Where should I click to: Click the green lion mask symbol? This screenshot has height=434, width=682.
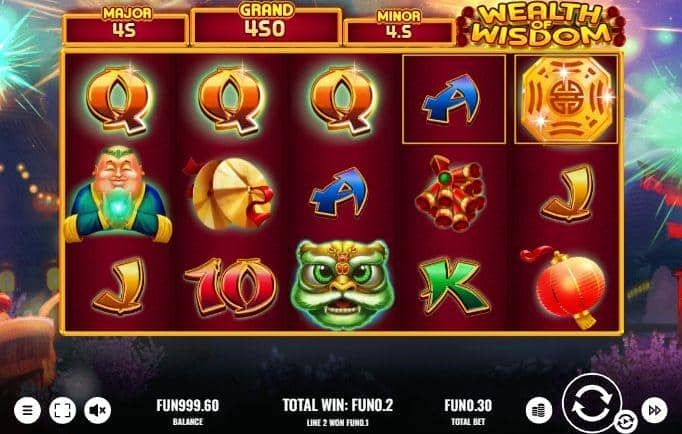point(343,284)
